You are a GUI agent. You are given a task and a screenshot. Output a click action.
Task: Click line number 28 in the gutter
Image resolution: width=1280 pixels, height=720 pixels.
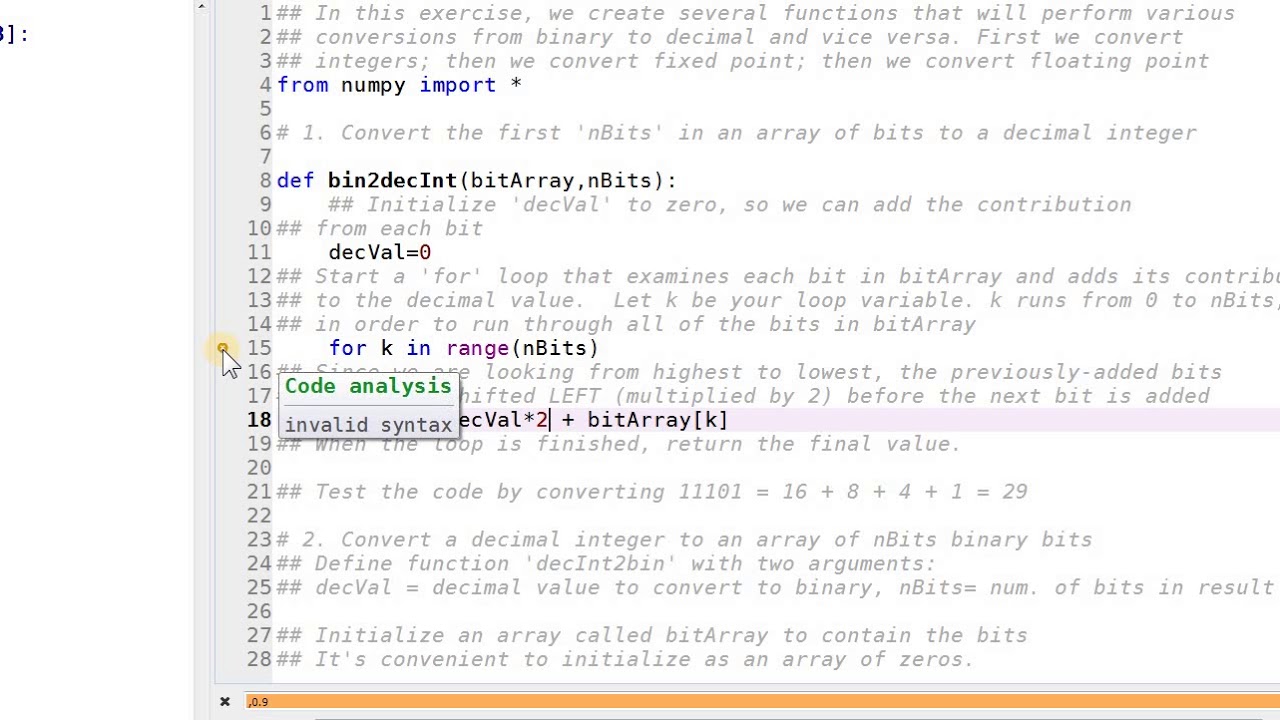(259, 660)
